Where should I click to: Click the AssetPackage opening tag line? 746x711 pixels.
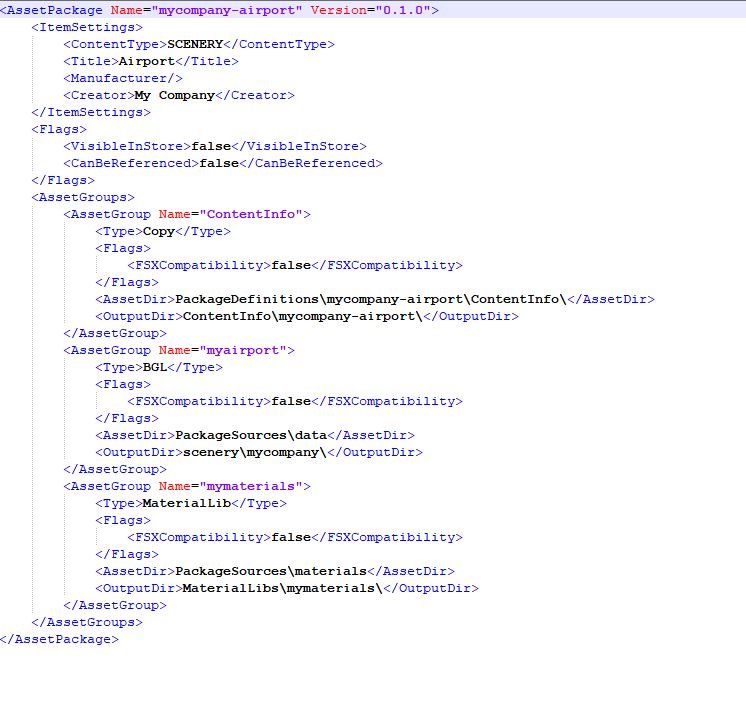tap(373, 10)
